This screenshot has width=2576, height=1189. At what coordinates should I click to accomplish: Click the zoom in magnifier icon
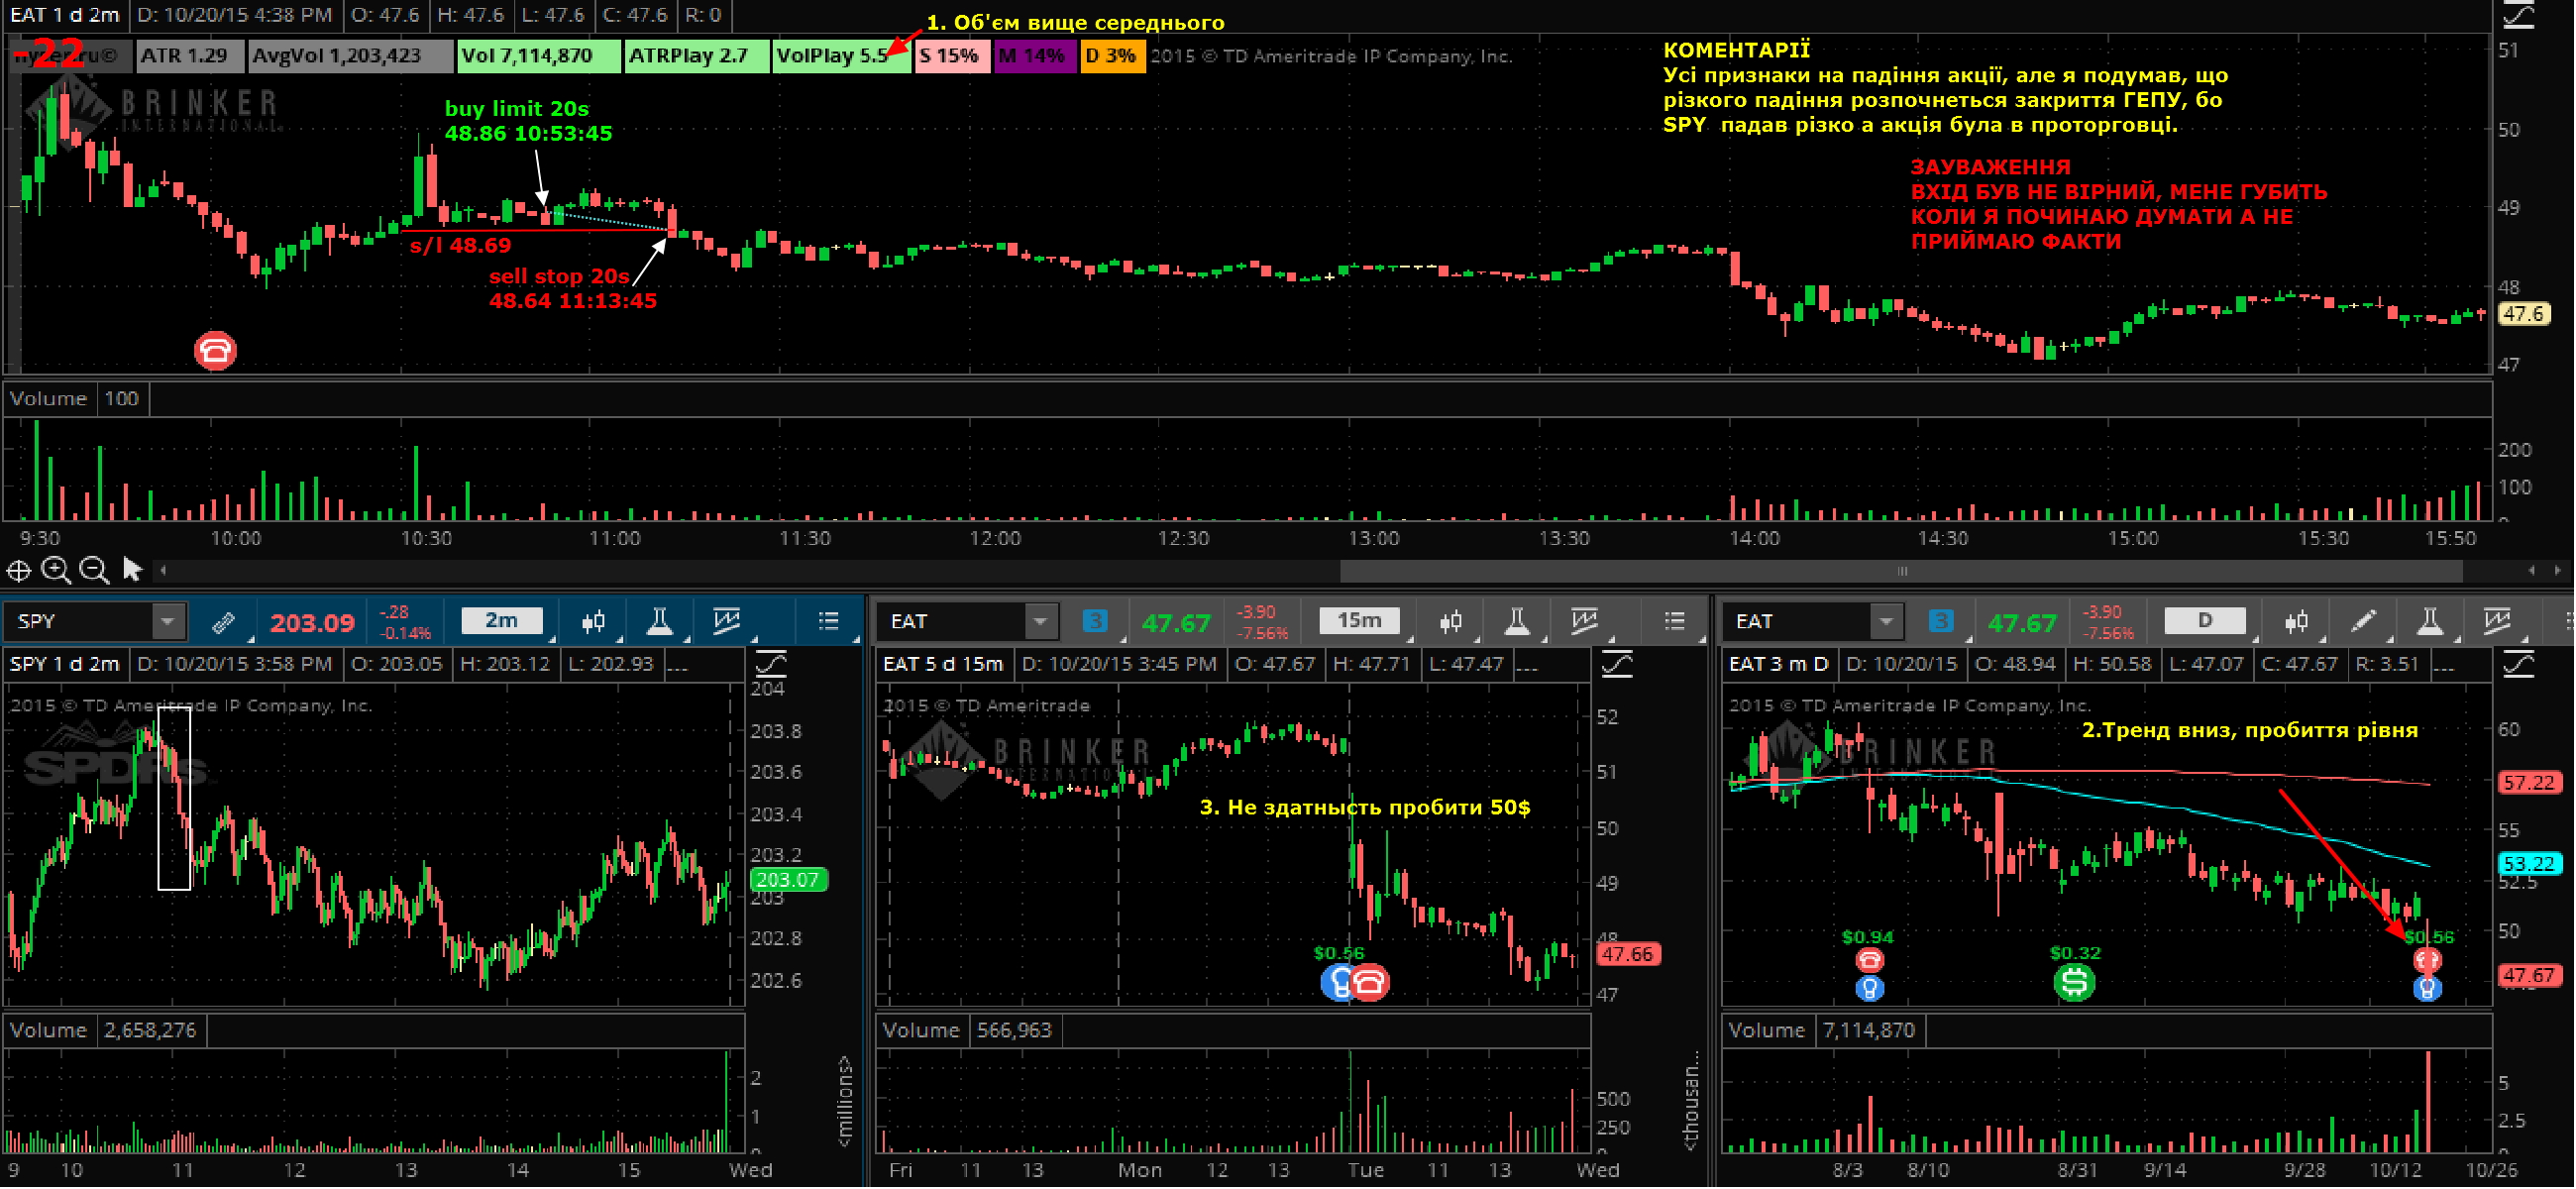click(56, 570)
